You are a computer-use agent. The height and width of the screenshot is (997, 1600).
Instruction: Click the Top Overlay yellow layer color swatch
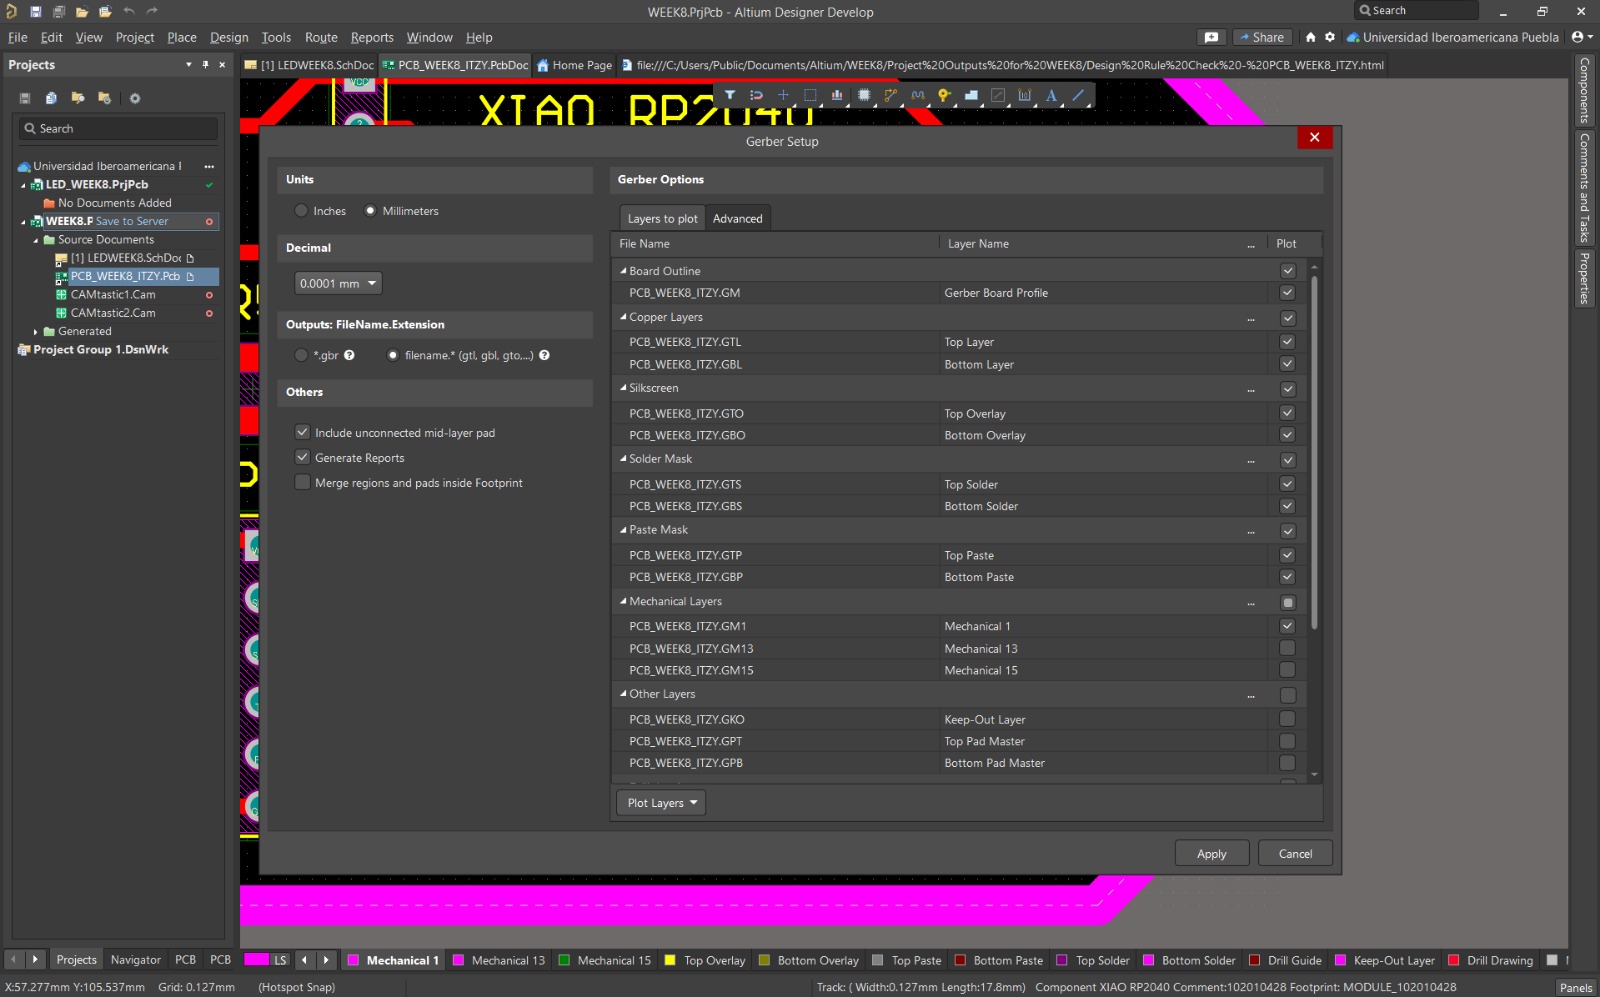[670, 960]
